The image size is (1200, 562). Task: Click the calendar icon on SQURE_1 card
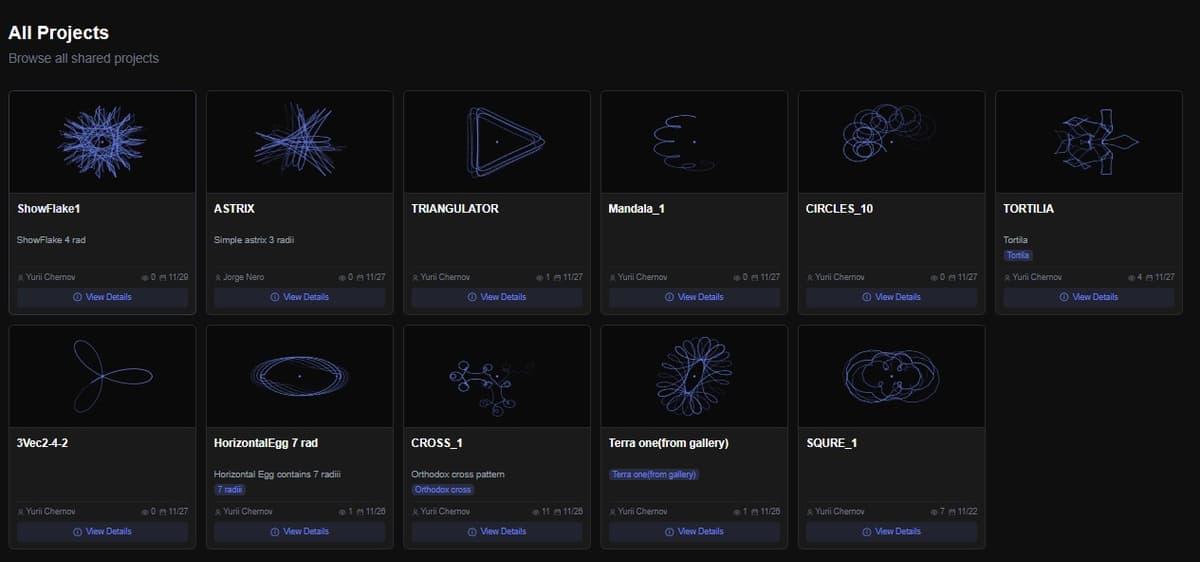pyautogui.click(x=952, y=511)
